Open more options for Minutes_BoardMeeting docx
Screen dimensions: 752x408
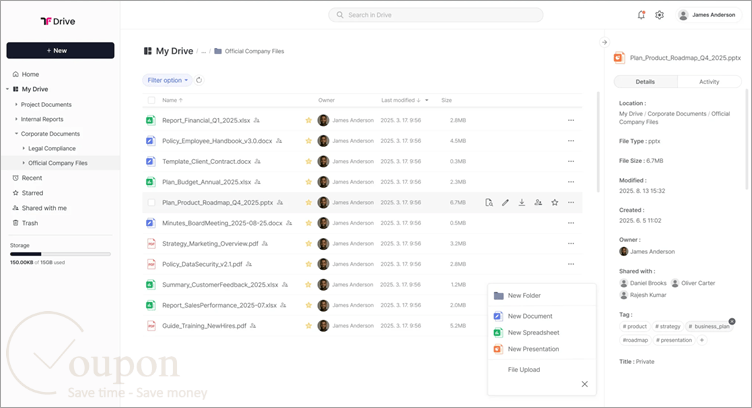pos(571,223)
